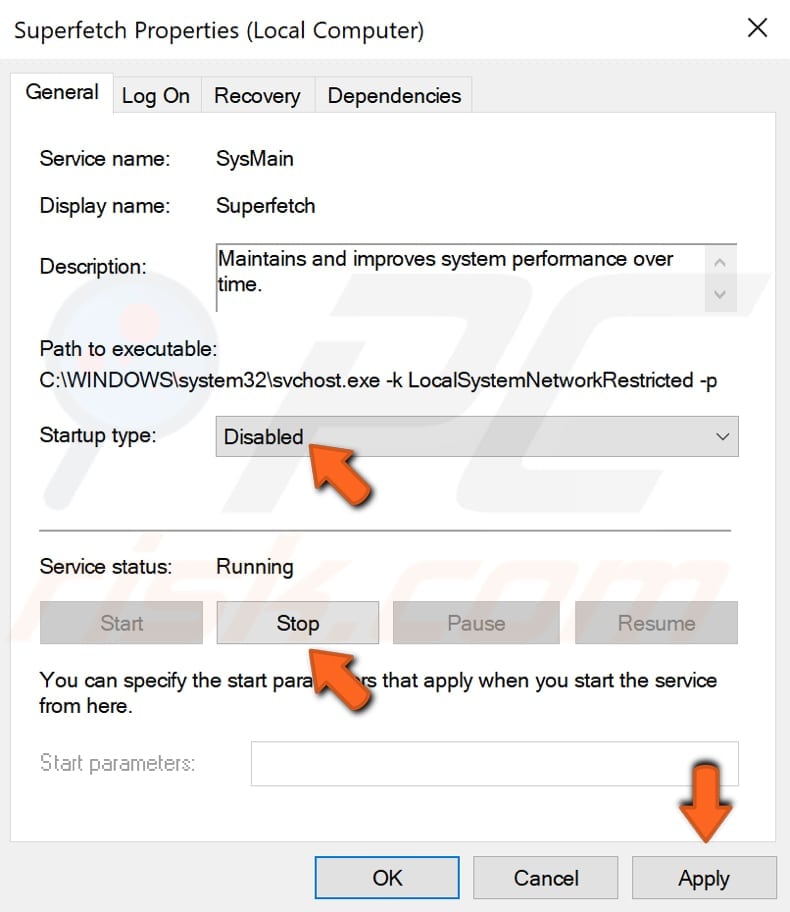Click inside the Start parameters field
The image size is (790, 912).
pyautogui.click(x=490, y=763)
